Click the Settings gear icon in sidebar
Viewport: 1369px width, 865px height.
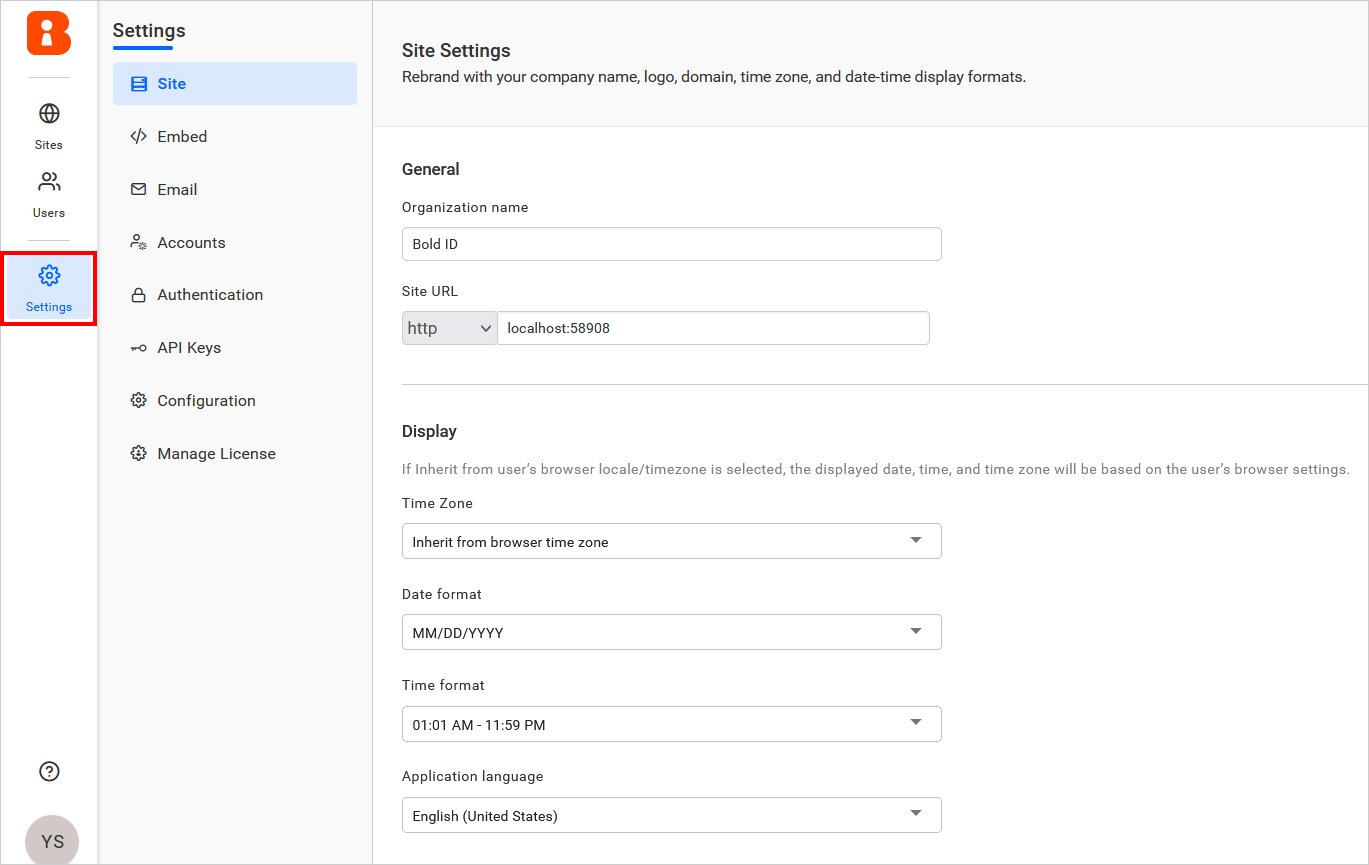(49, 276)
